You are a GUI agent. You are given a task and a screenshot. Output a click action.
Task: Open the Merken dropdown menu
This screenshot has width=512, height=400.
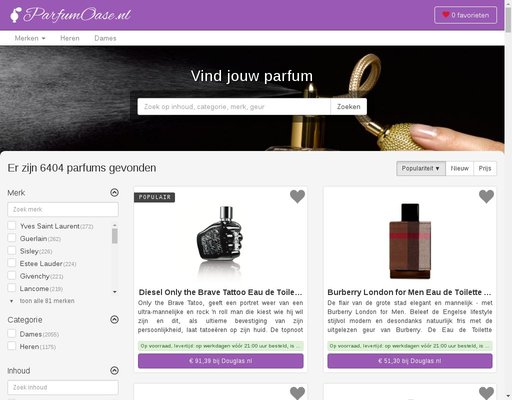tap(30, 38)
